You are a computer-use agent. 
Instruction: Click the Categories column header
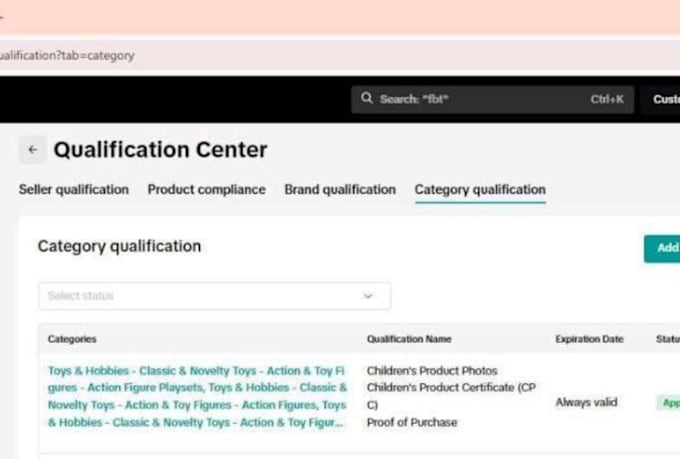(72, 339)
